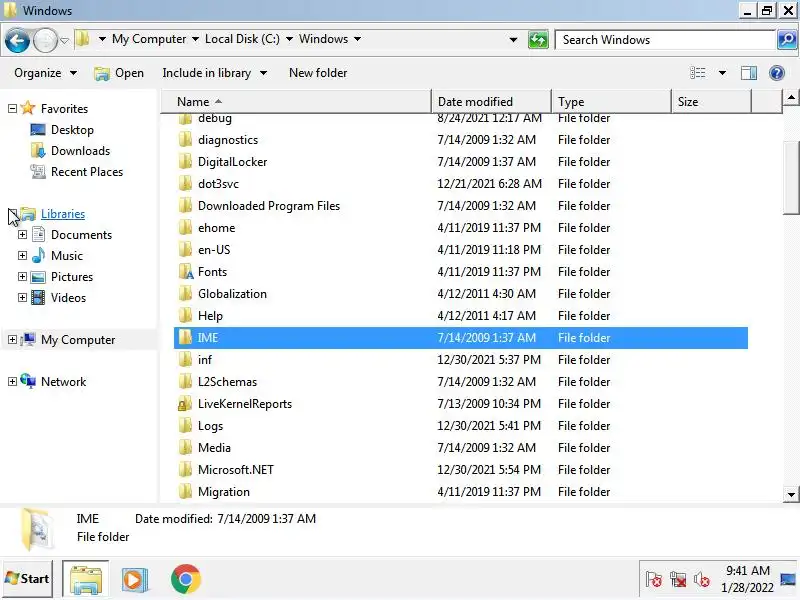Open the Organize menu
This screenshot has height=600, width=800.
click(x=45, y=73)
